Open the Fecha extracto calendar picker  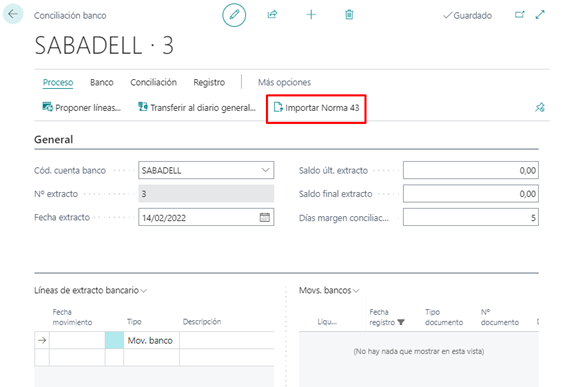(265, 217)
